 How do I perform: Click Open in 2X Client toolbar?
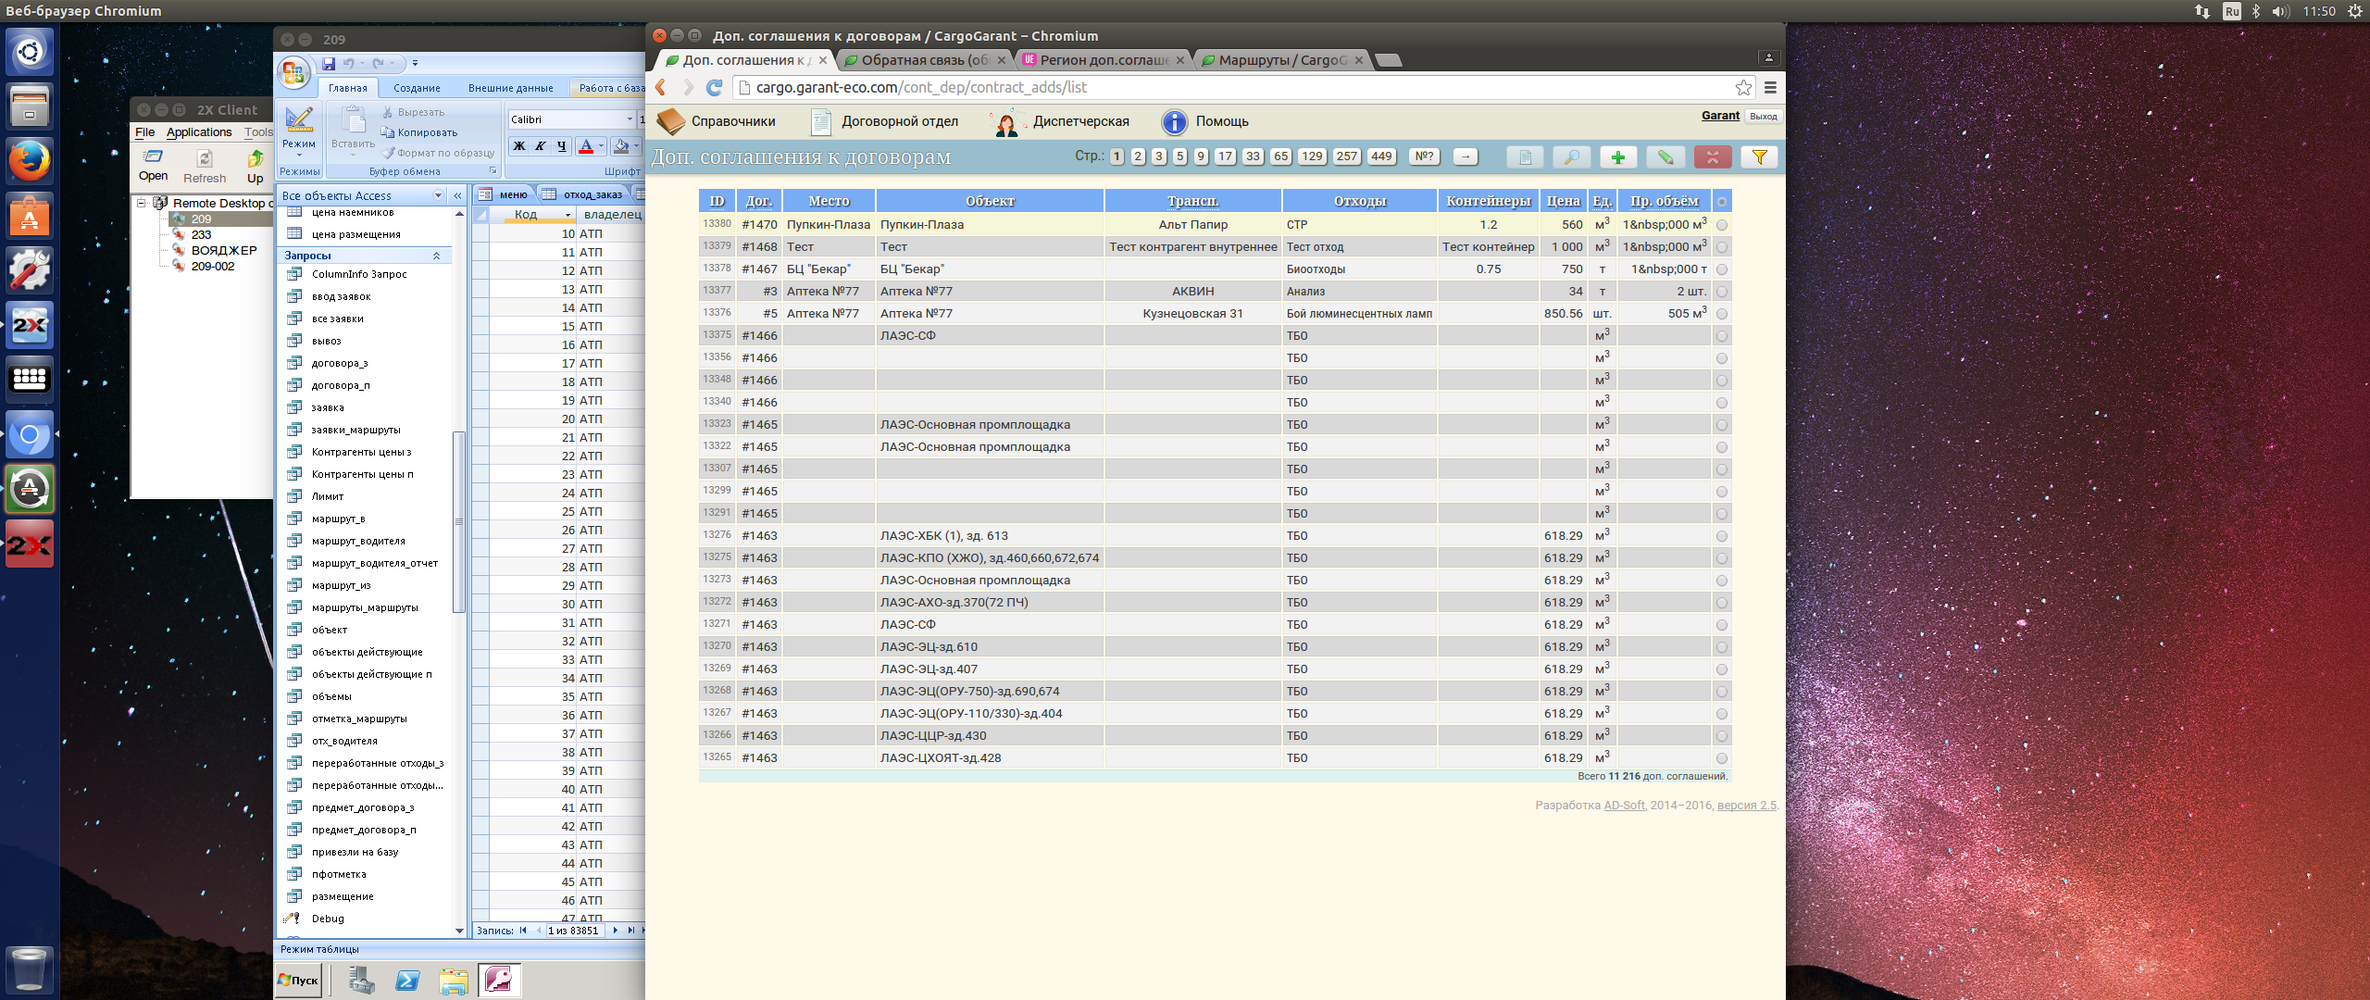[x=153, y=165]
